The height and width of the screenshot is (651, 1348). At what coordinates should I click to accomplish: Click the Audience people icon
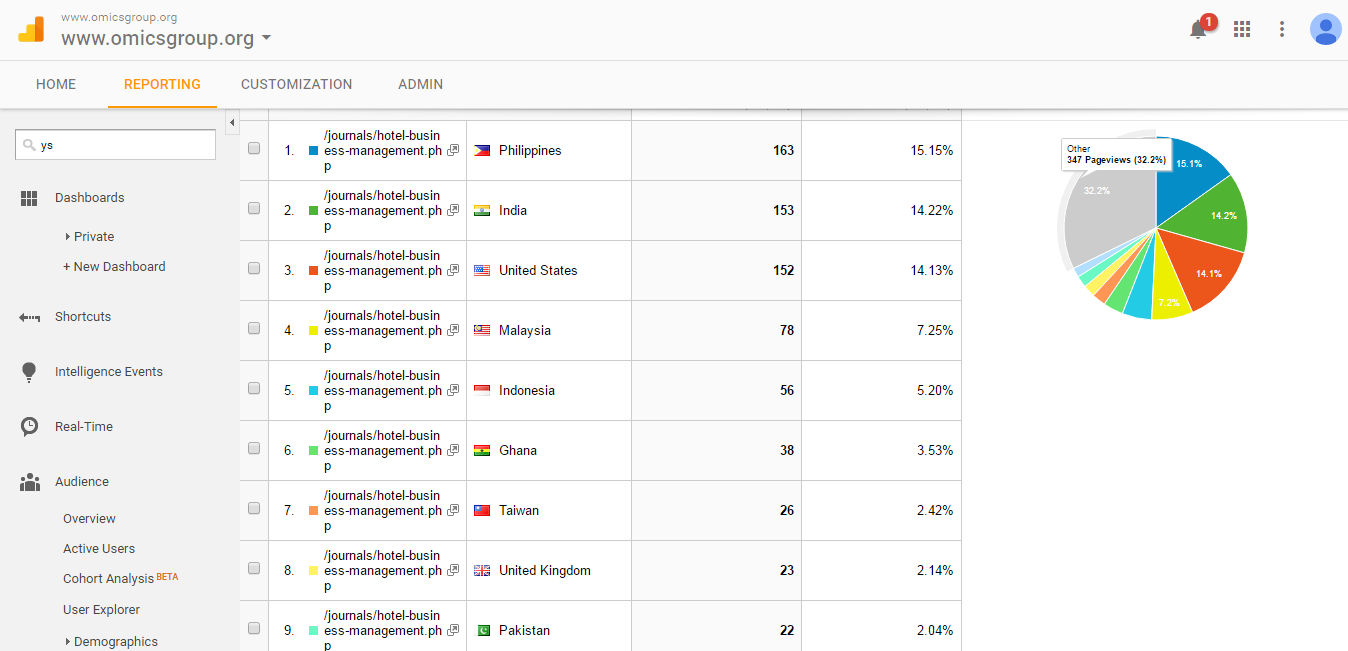(x=29, y=482)
